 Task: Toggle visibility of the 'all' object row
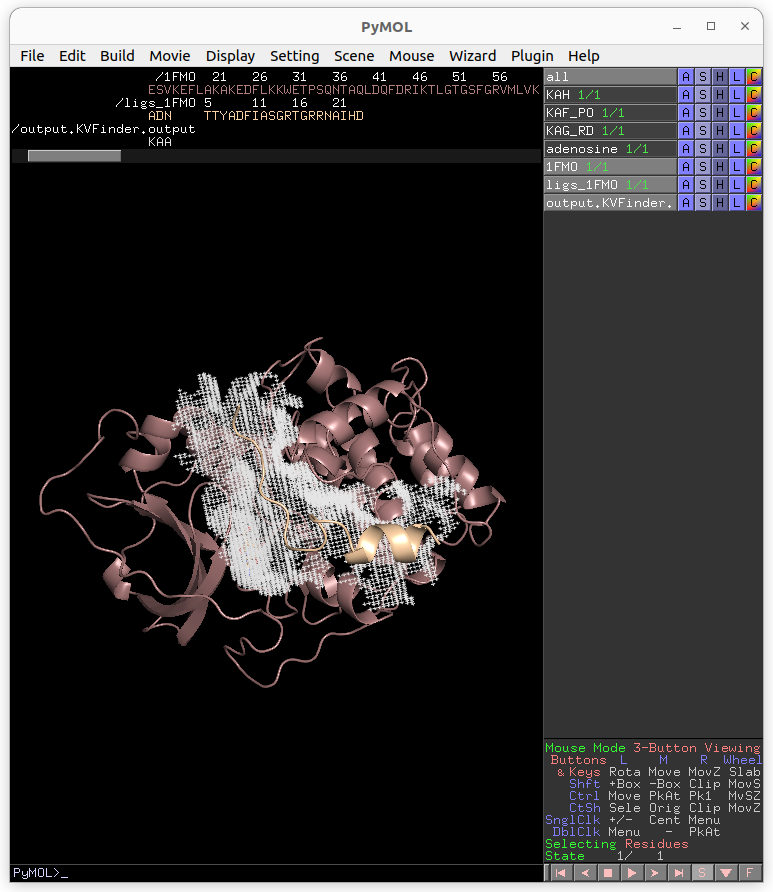pyautogui.click(x=610, y=77)
